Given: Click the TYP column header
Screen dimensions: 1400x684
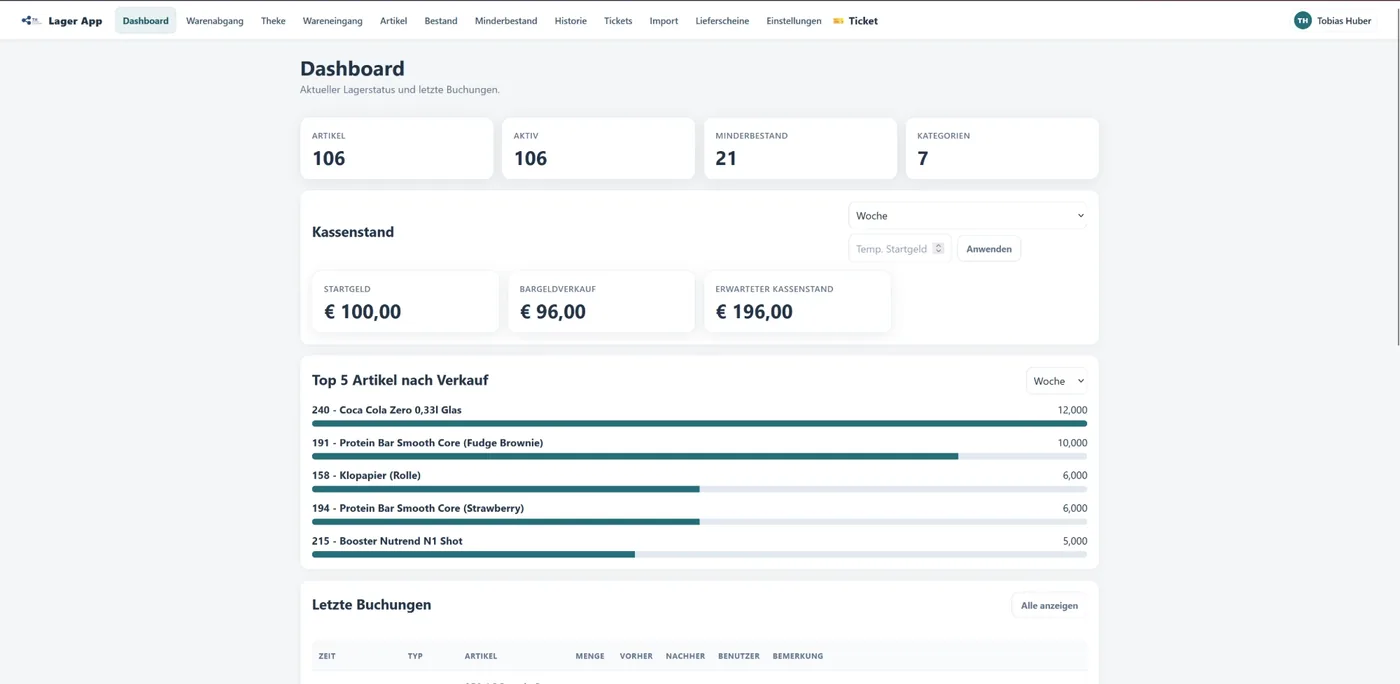Looking at the screenshot, I should click(x=415, y=656).
